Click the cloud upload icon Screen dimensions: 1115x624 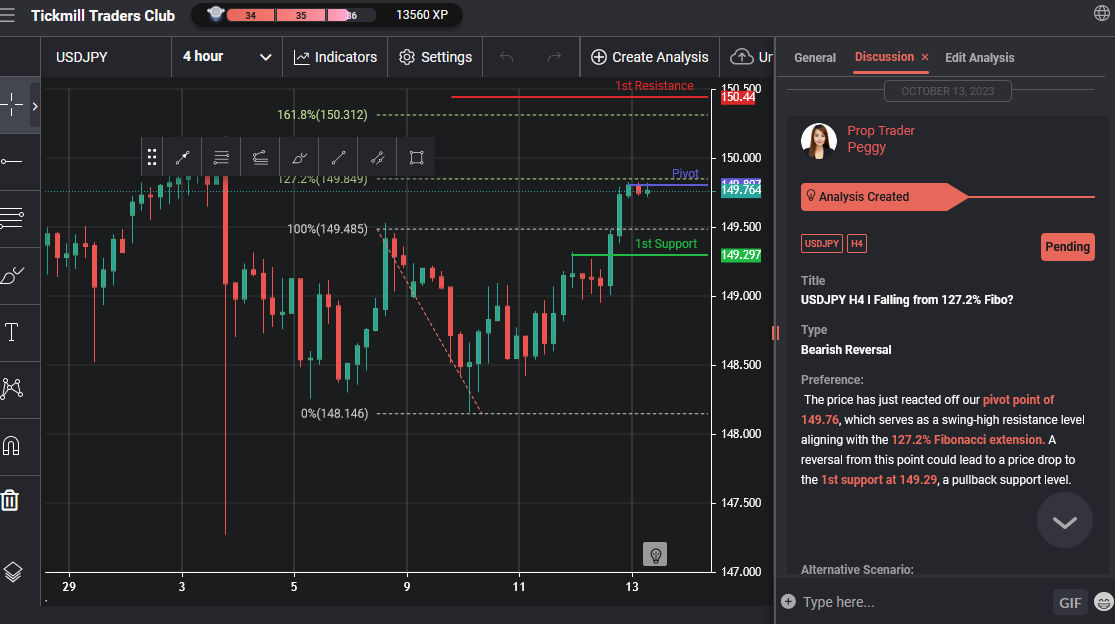pyautogui.click(x=742, y=57)
